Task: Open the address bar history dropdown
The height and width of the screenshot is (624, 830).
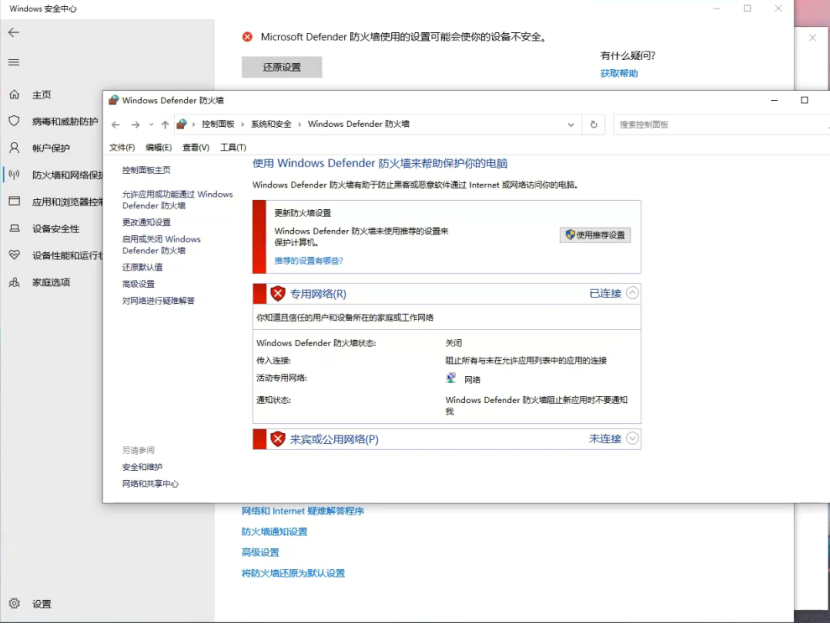Action: click(x=571, y=125)
